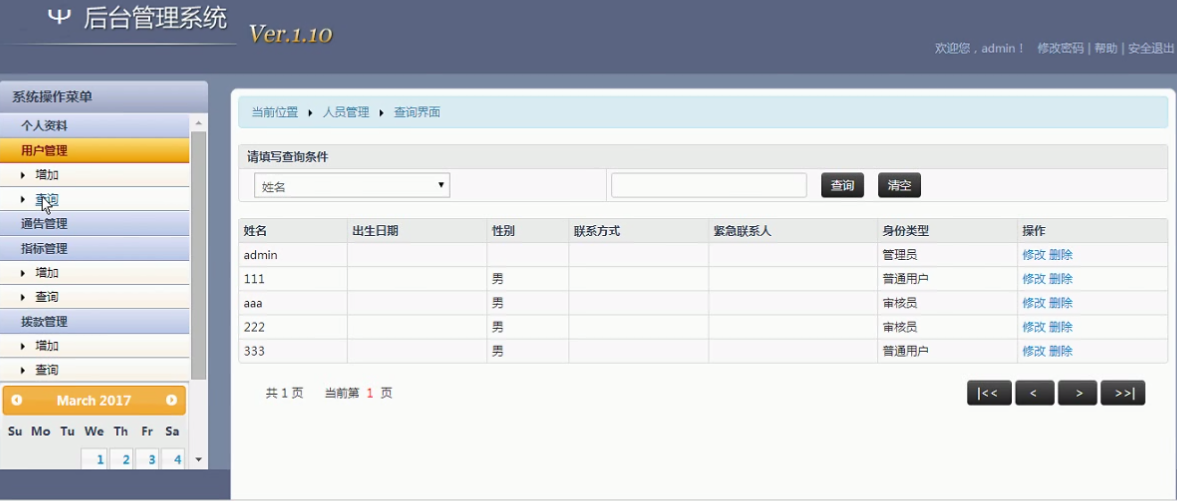Open the 帮助 help link

pyautogui.click(x=1105, y=48)
